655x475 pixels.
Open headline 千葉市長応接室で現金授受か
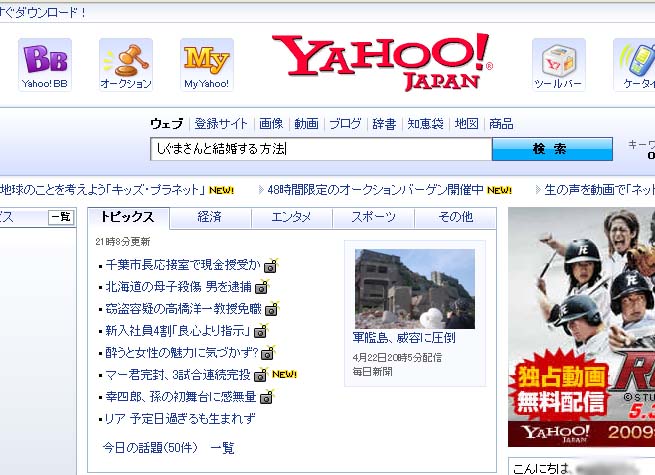pyautogui.click(x=183, y=265)
